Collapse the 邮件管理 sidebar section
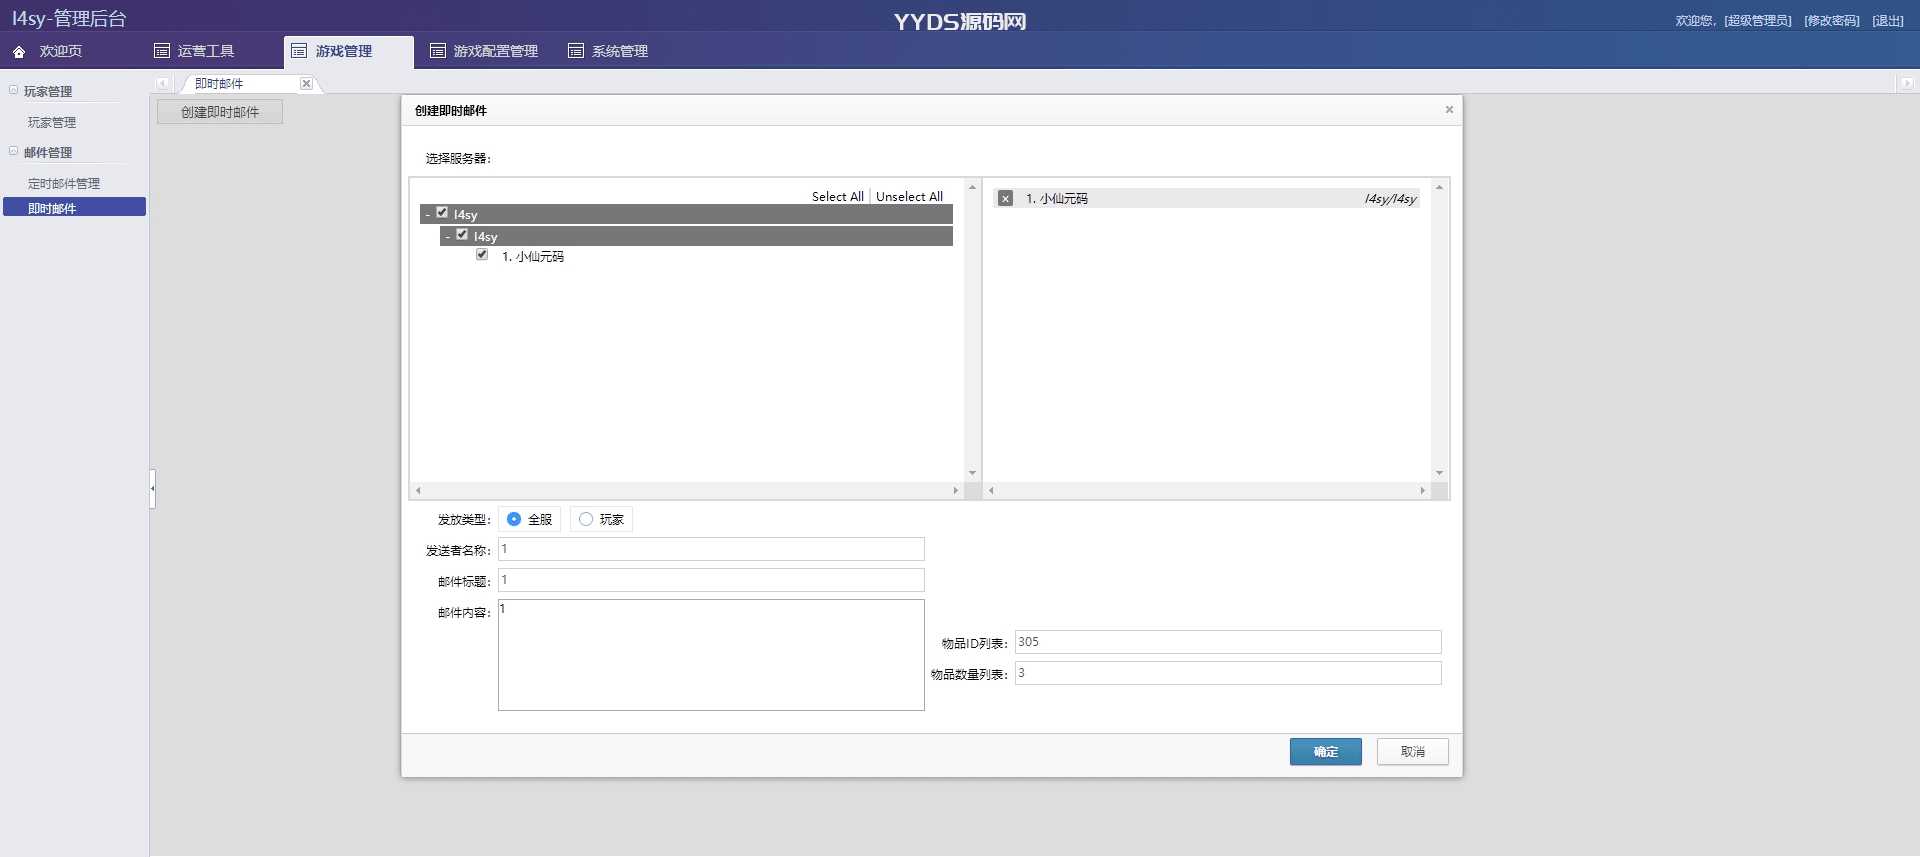The width and height of the screenshot is (1920, 857). 14,152
